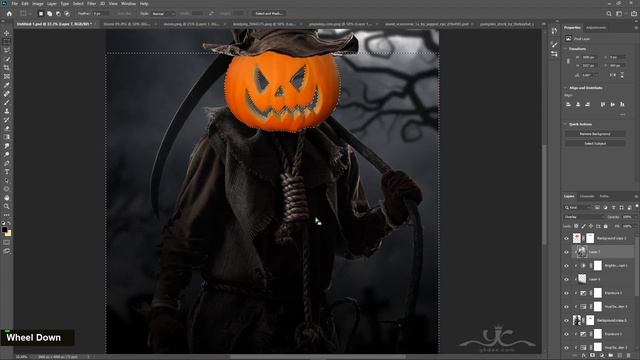Open the search icon at top right

point(609,13)
